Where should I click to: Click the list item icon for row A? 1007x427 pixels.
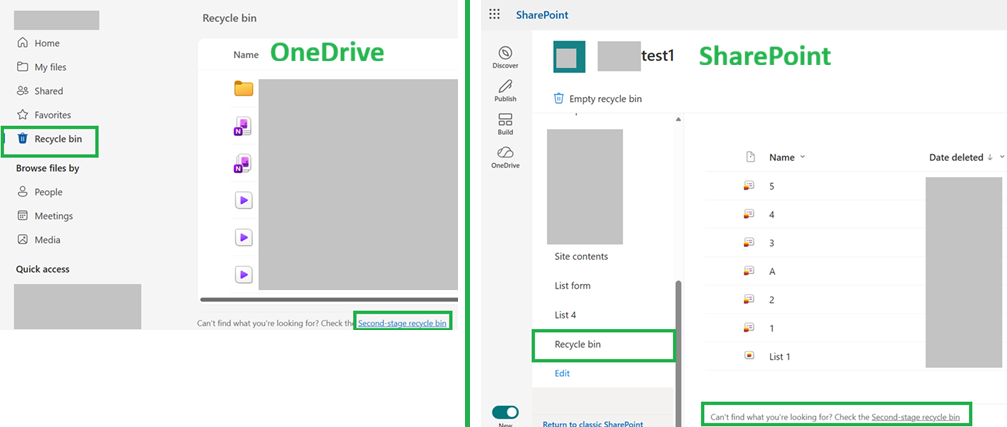coord(748,271)
